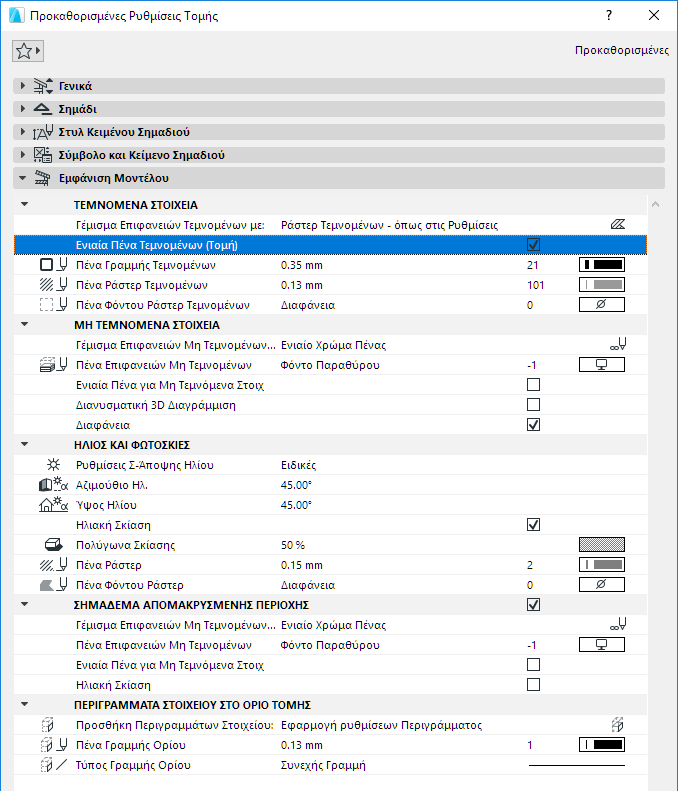Enable first Ενιαία Πένα για Μη Τεμνόμενα Στοιχ checkbox

click(x=533, y=385)
